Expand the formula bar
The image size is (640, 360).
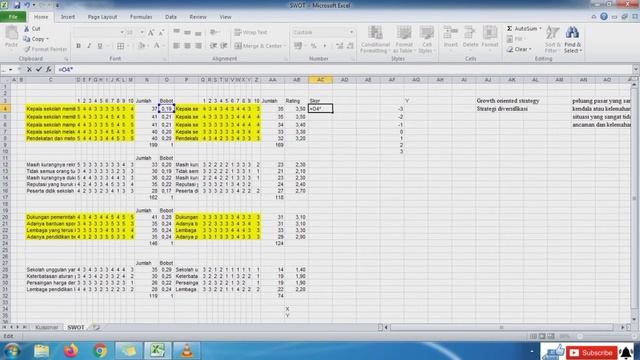click(636, 69)
